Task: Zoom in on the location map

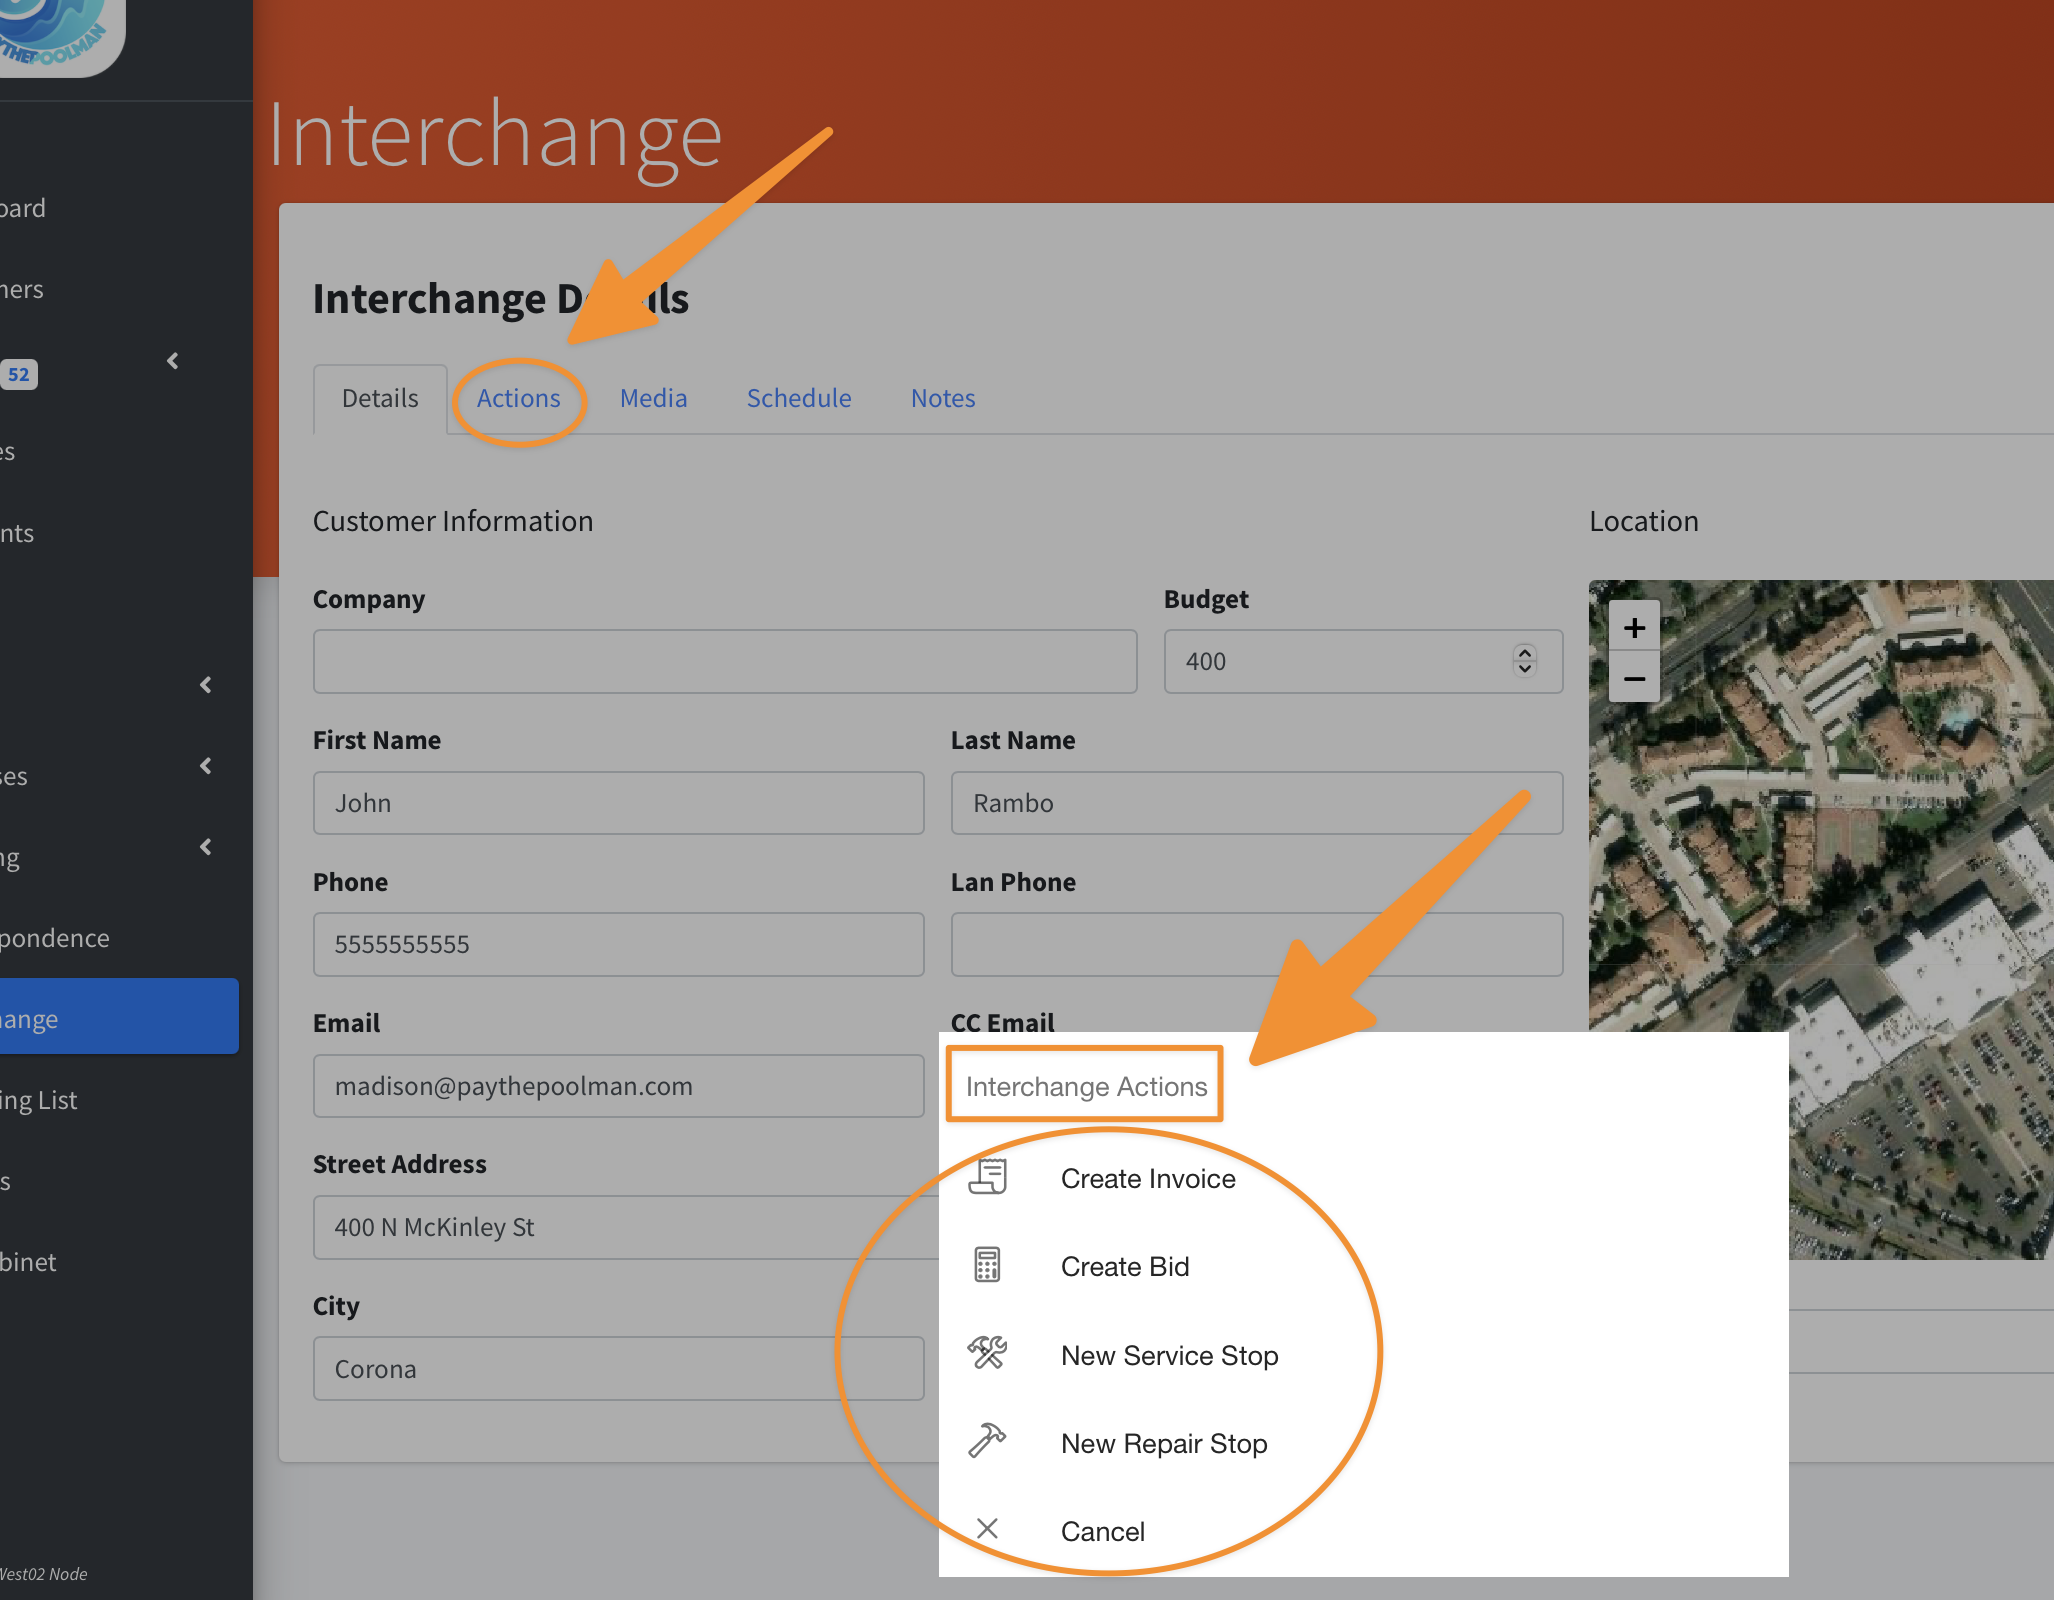Action: click(x=1634, y=628)
